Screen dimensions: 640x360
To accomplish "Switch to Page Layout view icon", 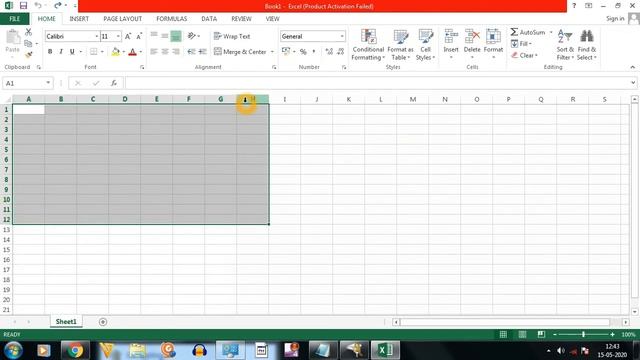I will pos(522,334).
